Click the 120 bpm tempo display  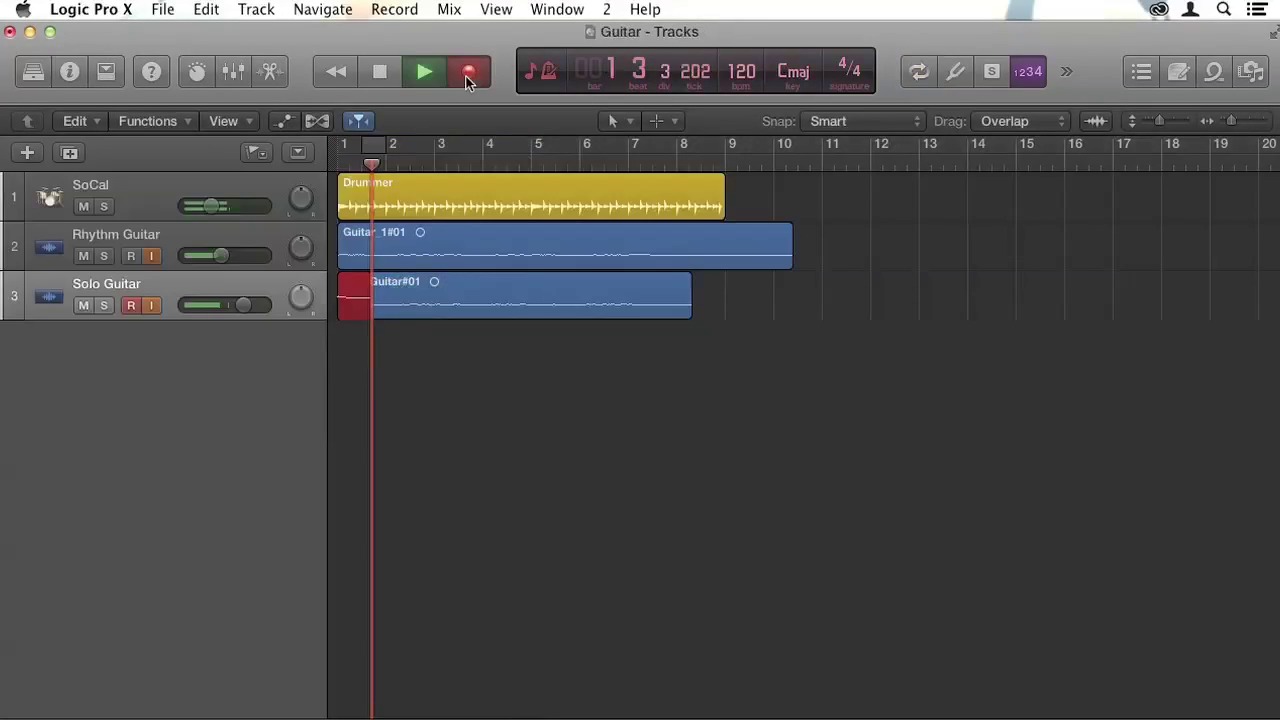click(x=741, y=72)
